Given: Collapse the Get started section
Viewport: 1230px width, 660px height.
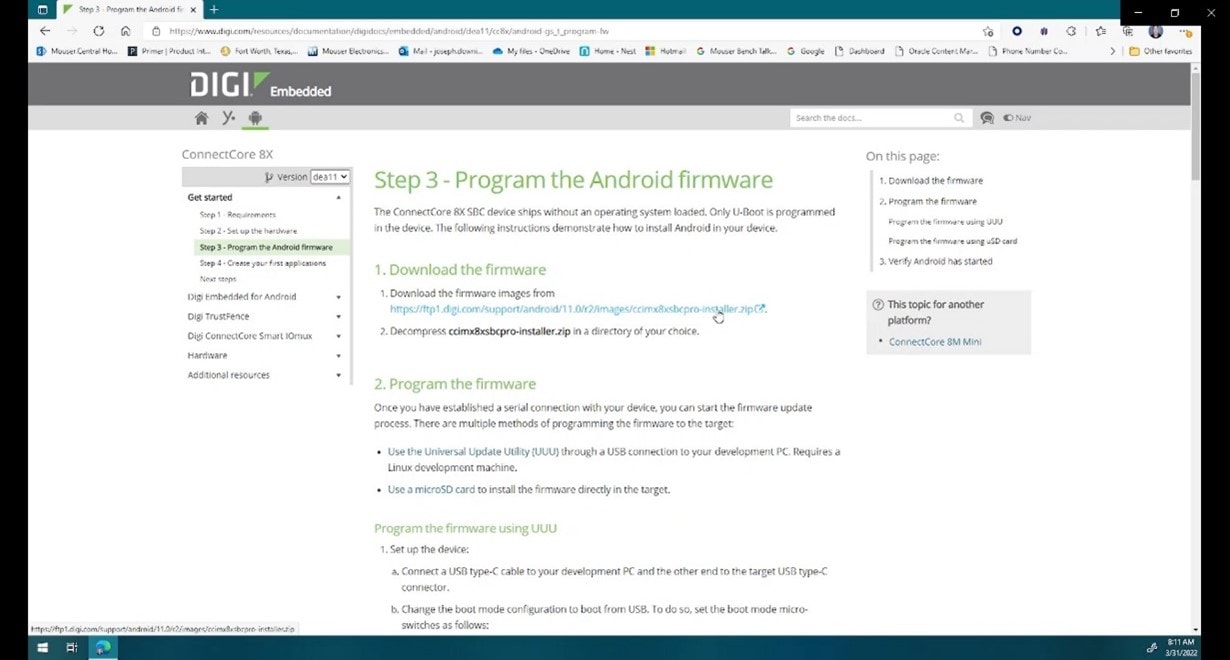Looking at the screenshot, I should [x=338, y=198].
